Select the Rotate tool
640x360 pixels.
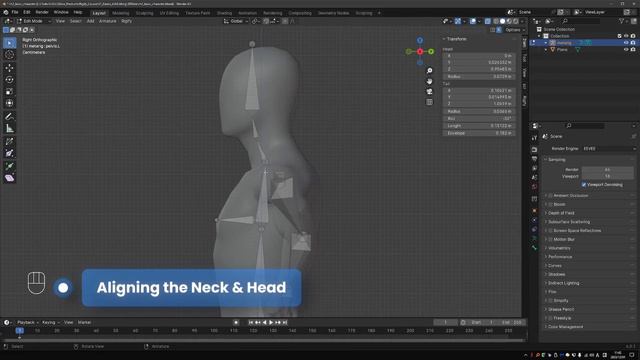(x=10, y=80)
